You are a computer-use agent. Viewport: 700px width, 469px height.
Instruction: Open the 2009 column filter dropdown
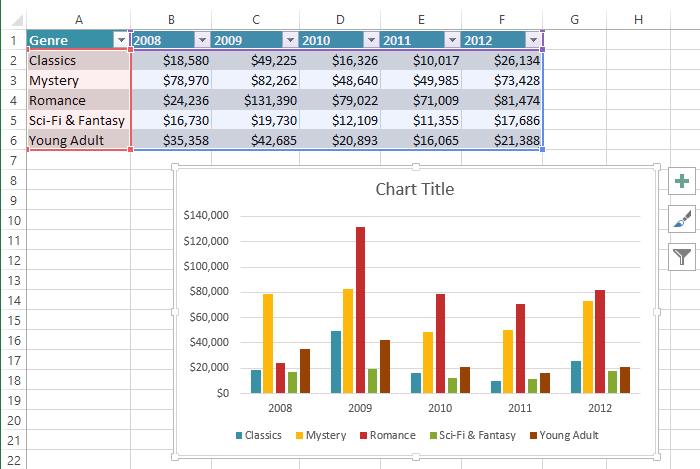click(x=290, y=40)
